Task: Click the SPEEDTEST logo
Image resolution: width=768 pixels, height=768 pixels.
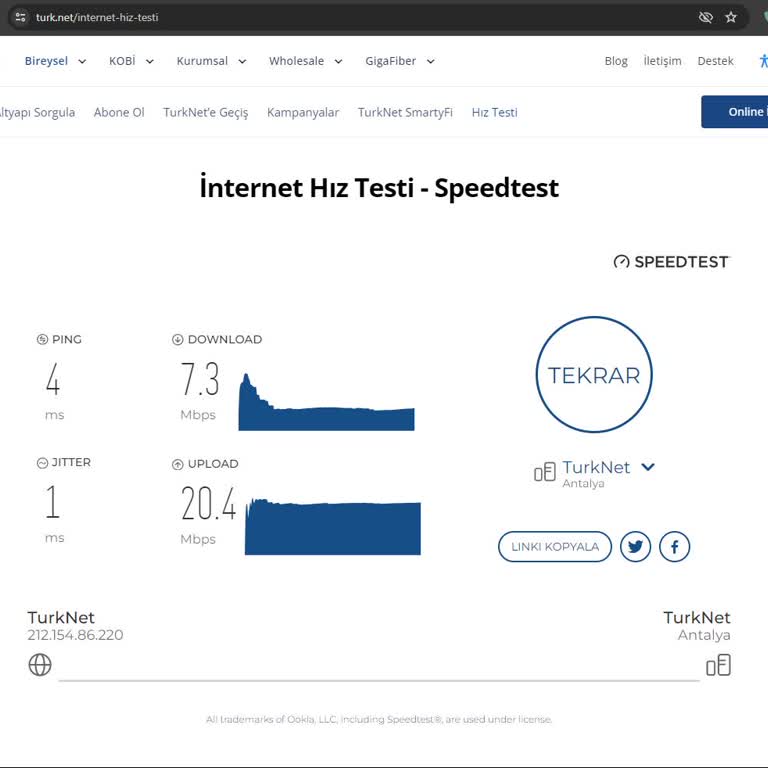Action: [x=671, y=262]
